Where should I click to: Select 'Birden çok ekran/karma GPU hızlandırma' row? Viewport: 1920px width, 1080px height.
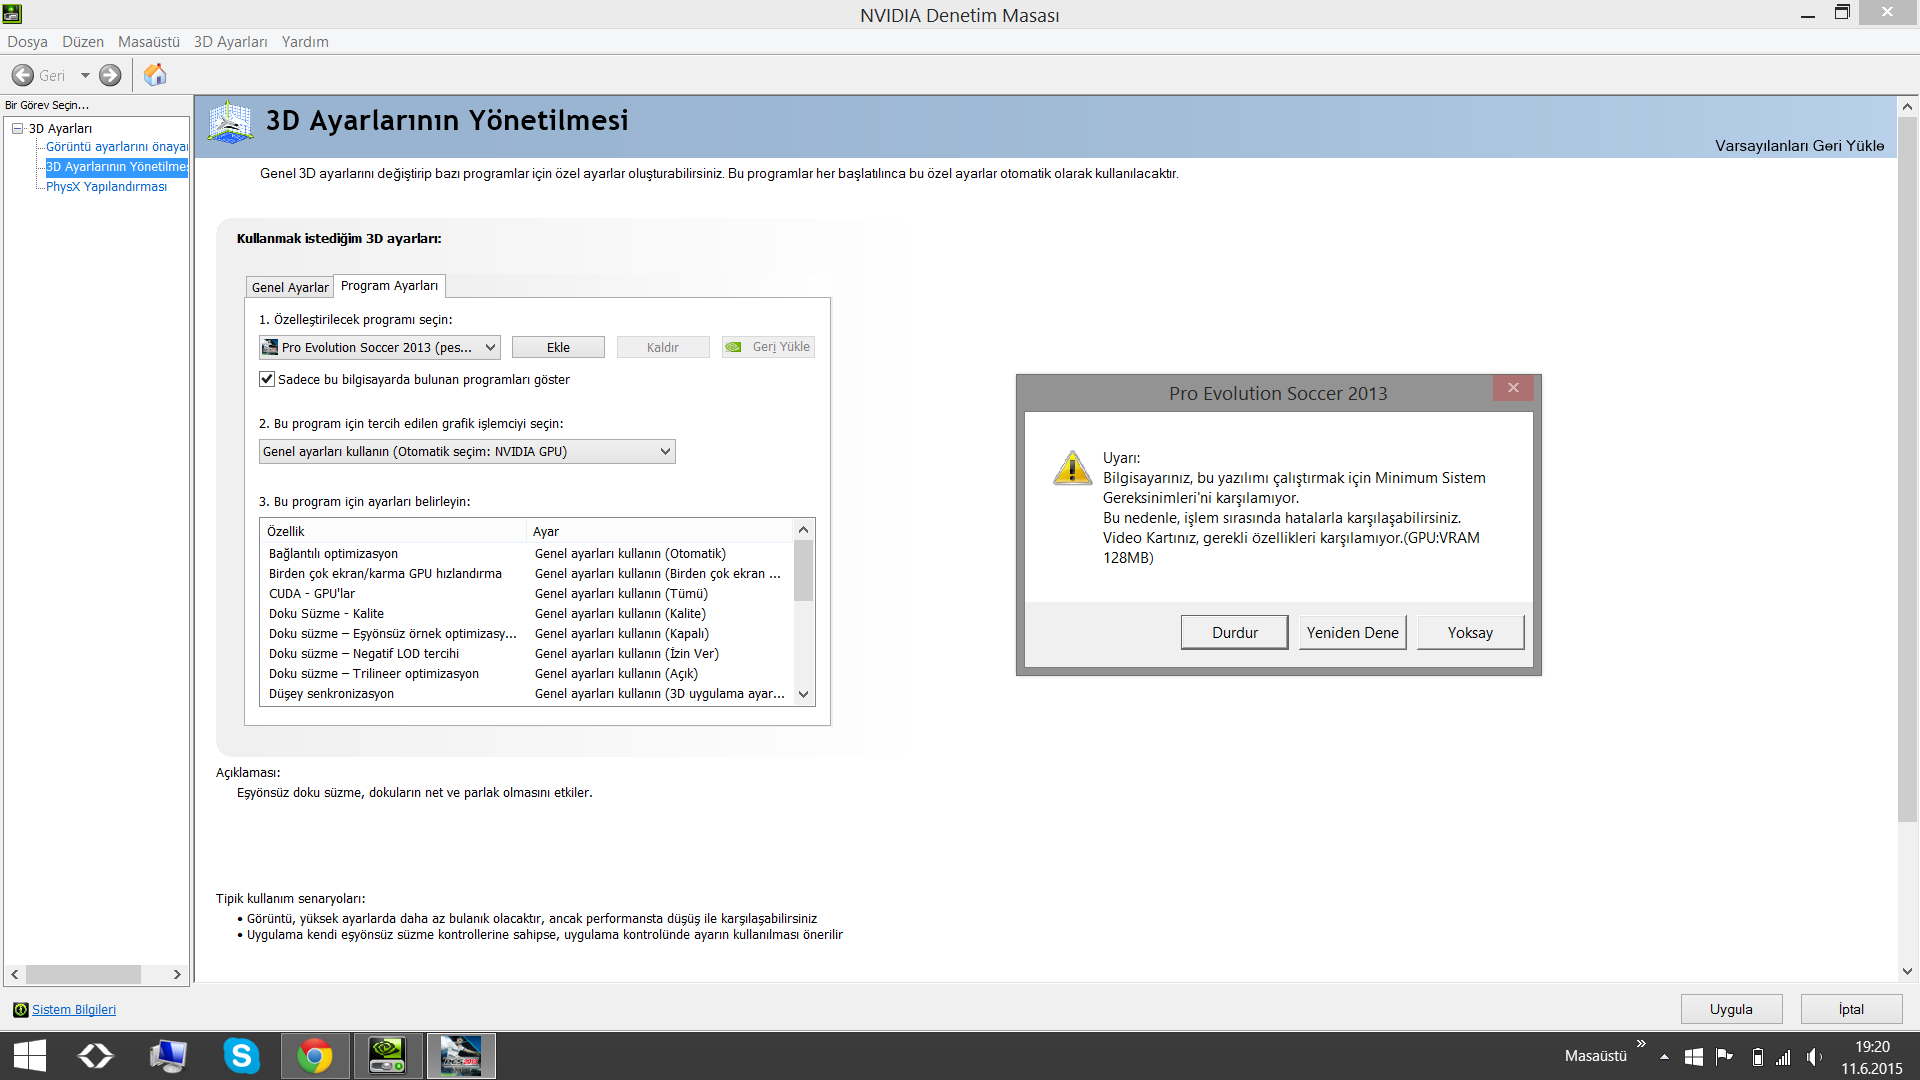[x=527, y=574]
